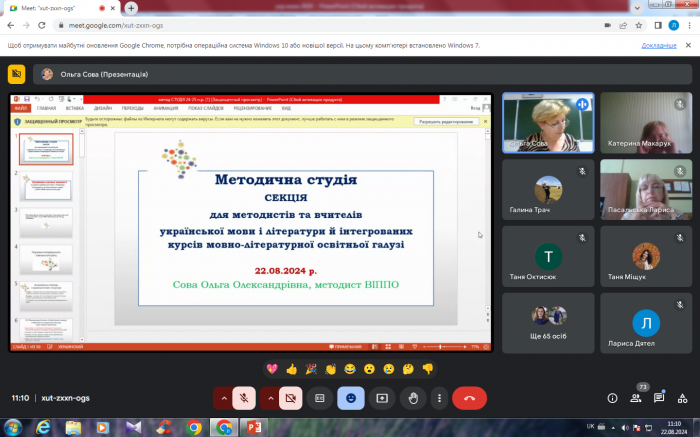Open the participants people panel
Screen dimensions: 700x437
pyautogui.click(x=635, y=398)
